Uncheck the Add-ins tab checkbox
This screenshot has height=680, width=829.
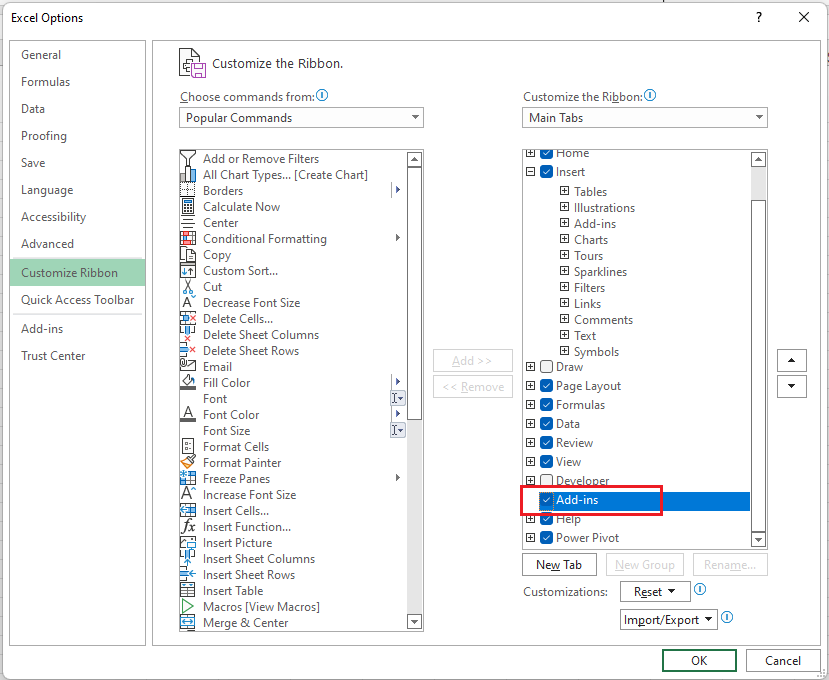pos(547,500)
